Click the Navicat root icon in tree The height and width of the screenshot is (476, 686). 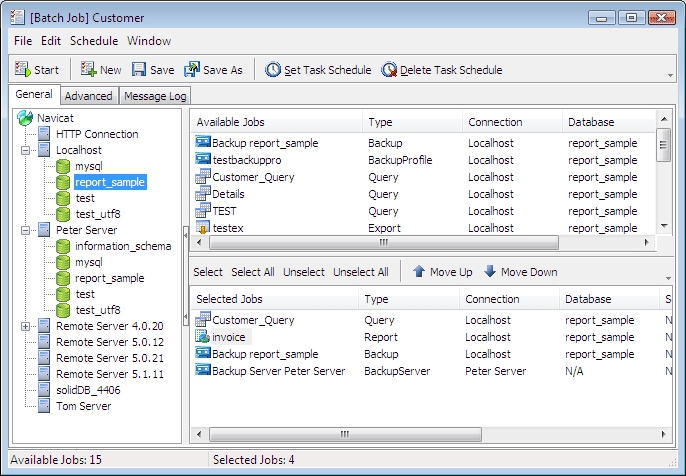[25, 118]
